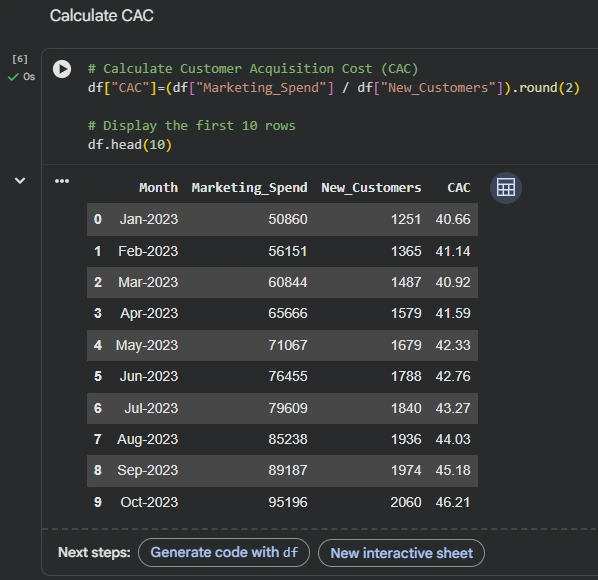Click CAC value 40.66

point(453,219)
